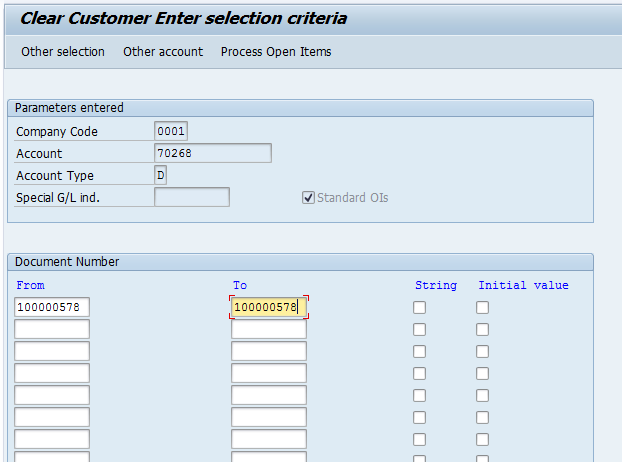Viewport: 622px width, 462px height.
Task: Focus the sixth From document field
Action: pyautogui.click(x=52, y=417)
